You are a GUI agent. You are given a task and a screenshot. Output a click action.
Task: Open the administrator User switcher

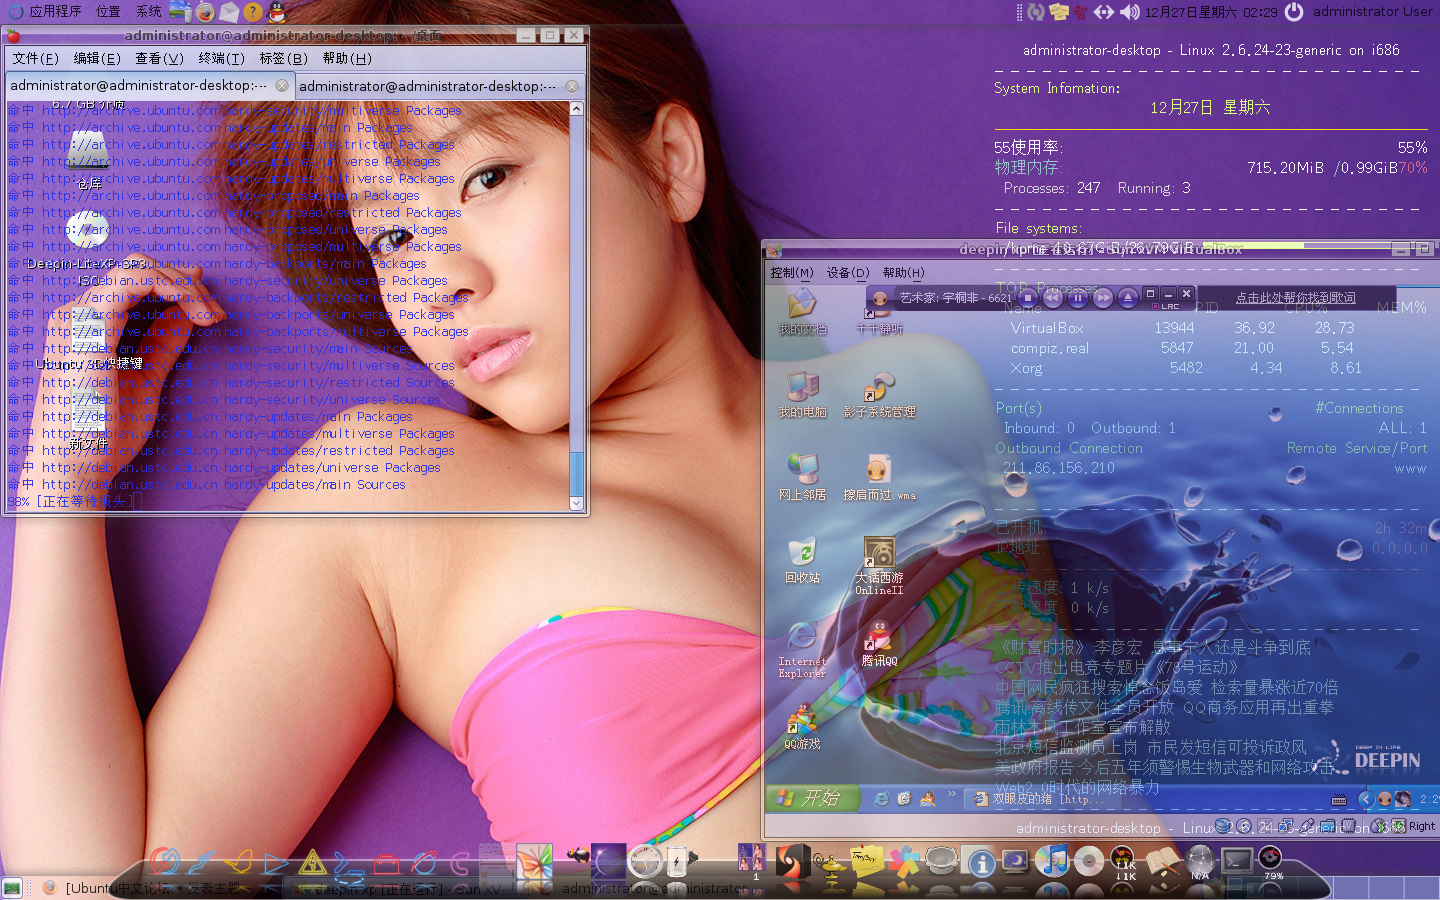coord(1372,11)
